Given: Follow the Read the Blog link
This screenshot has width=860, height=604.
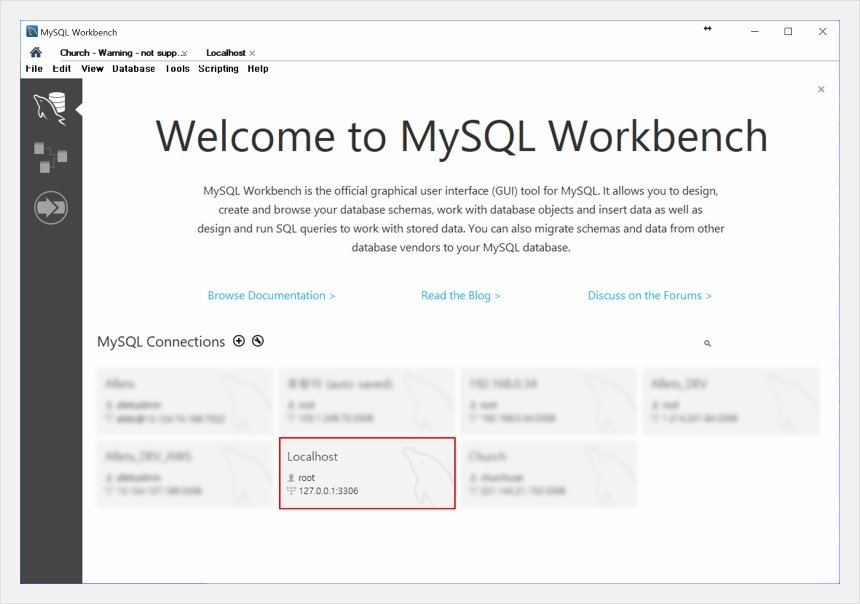Looking at the screenshot, I should (460, 295).
